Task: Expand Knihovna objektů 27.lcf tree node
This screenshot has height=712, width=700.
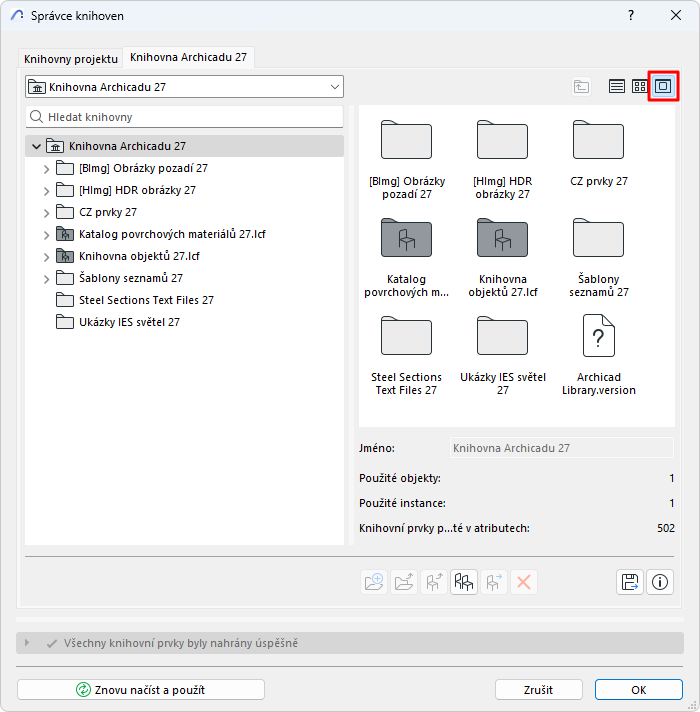Action: [46, 257]
